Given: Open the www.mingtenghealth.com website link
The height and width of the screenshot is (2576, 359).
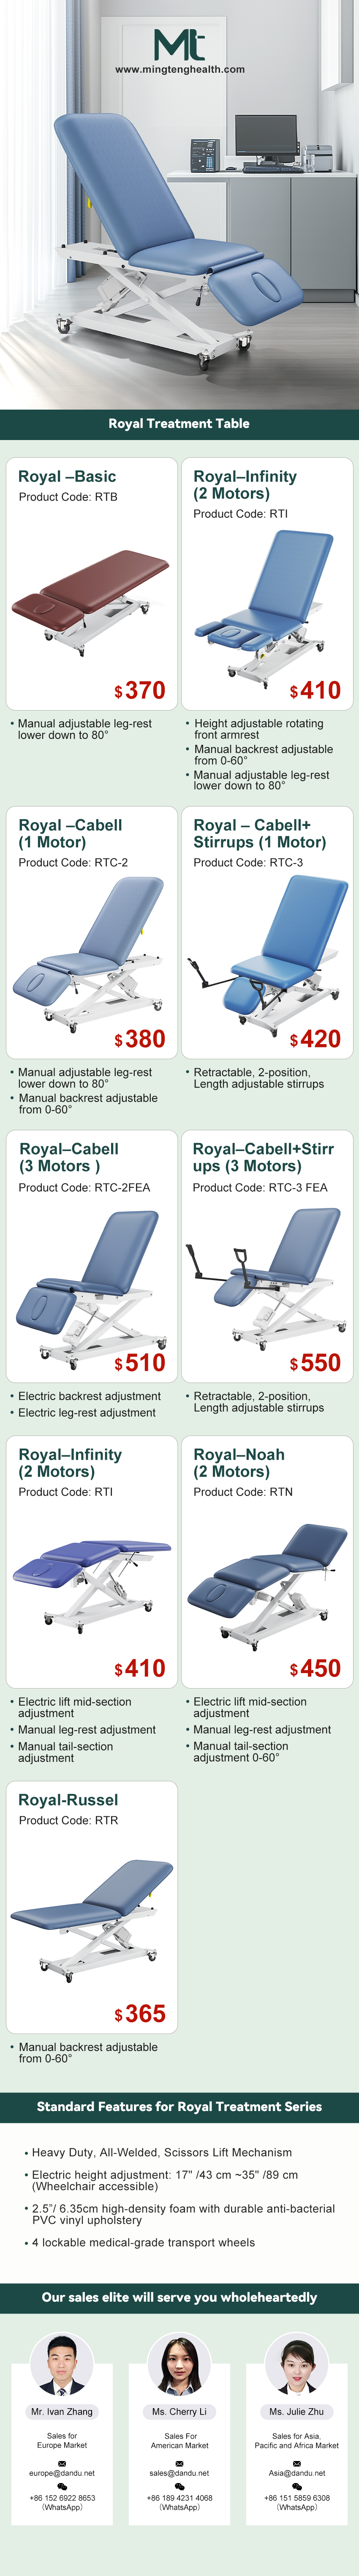Looking at the screenshot, I should pyautogui.click(x=180, y=70).
